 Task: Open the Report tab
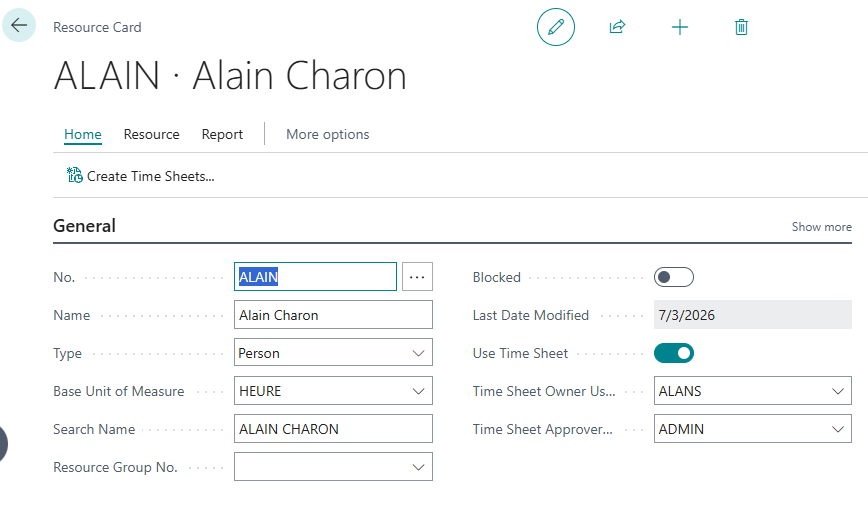point(222,135)
